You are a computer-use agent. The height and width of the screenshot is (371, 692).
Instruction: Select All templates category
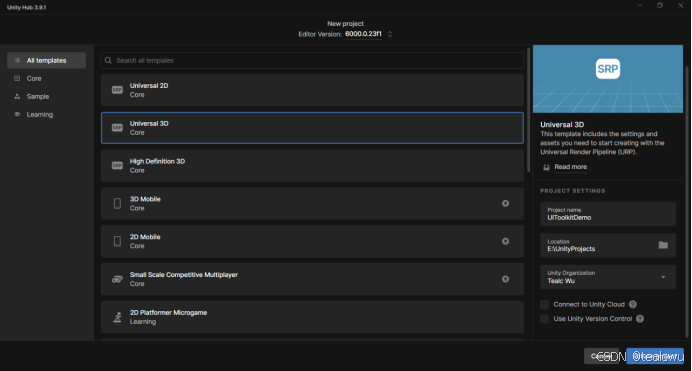pyautogui.click(x=46, y=60)
